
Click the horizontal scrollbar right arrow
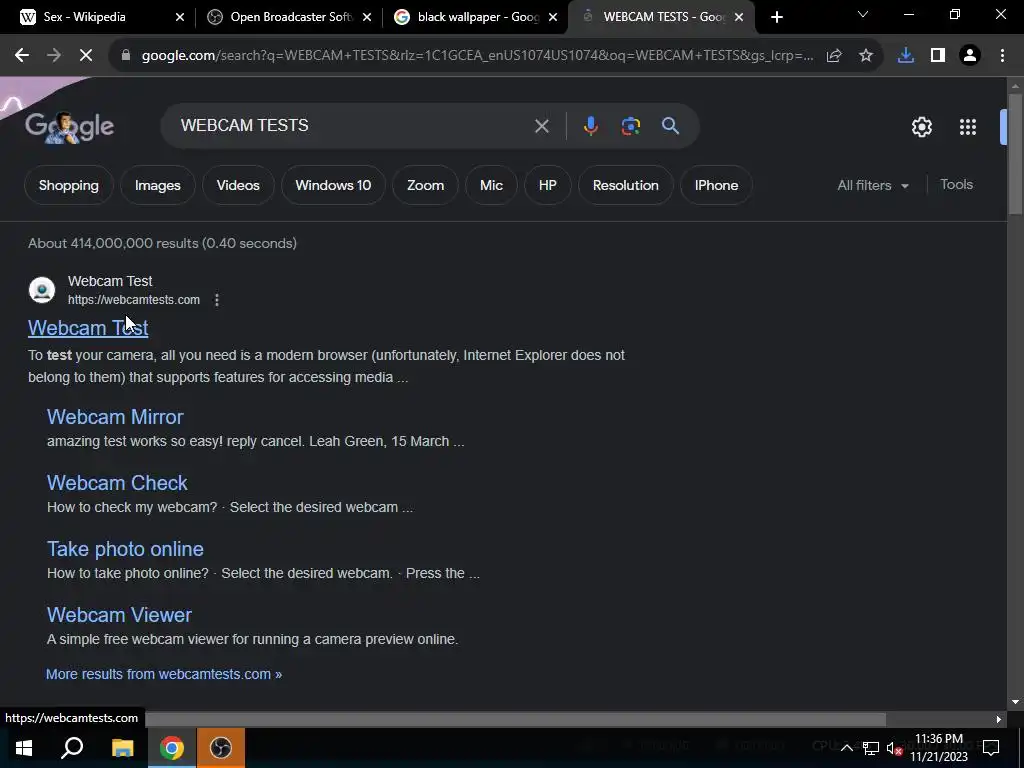(x=999, y=720)
